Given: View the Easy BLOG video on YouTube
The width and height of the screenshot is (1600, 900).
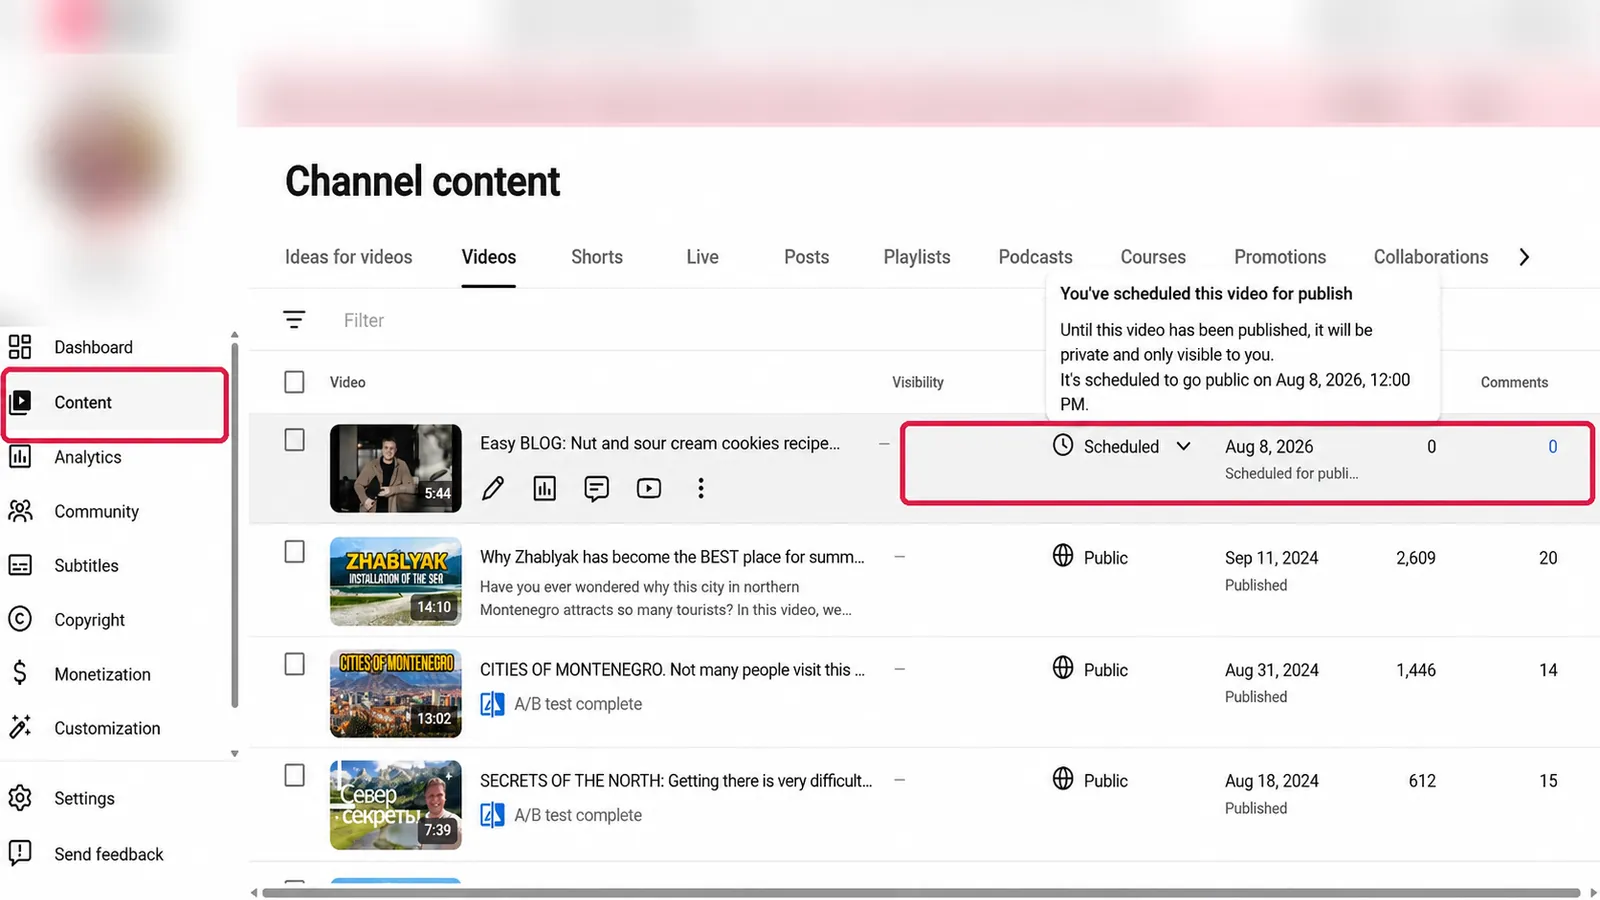Looking at the screenshot, I should click(649, 488).
